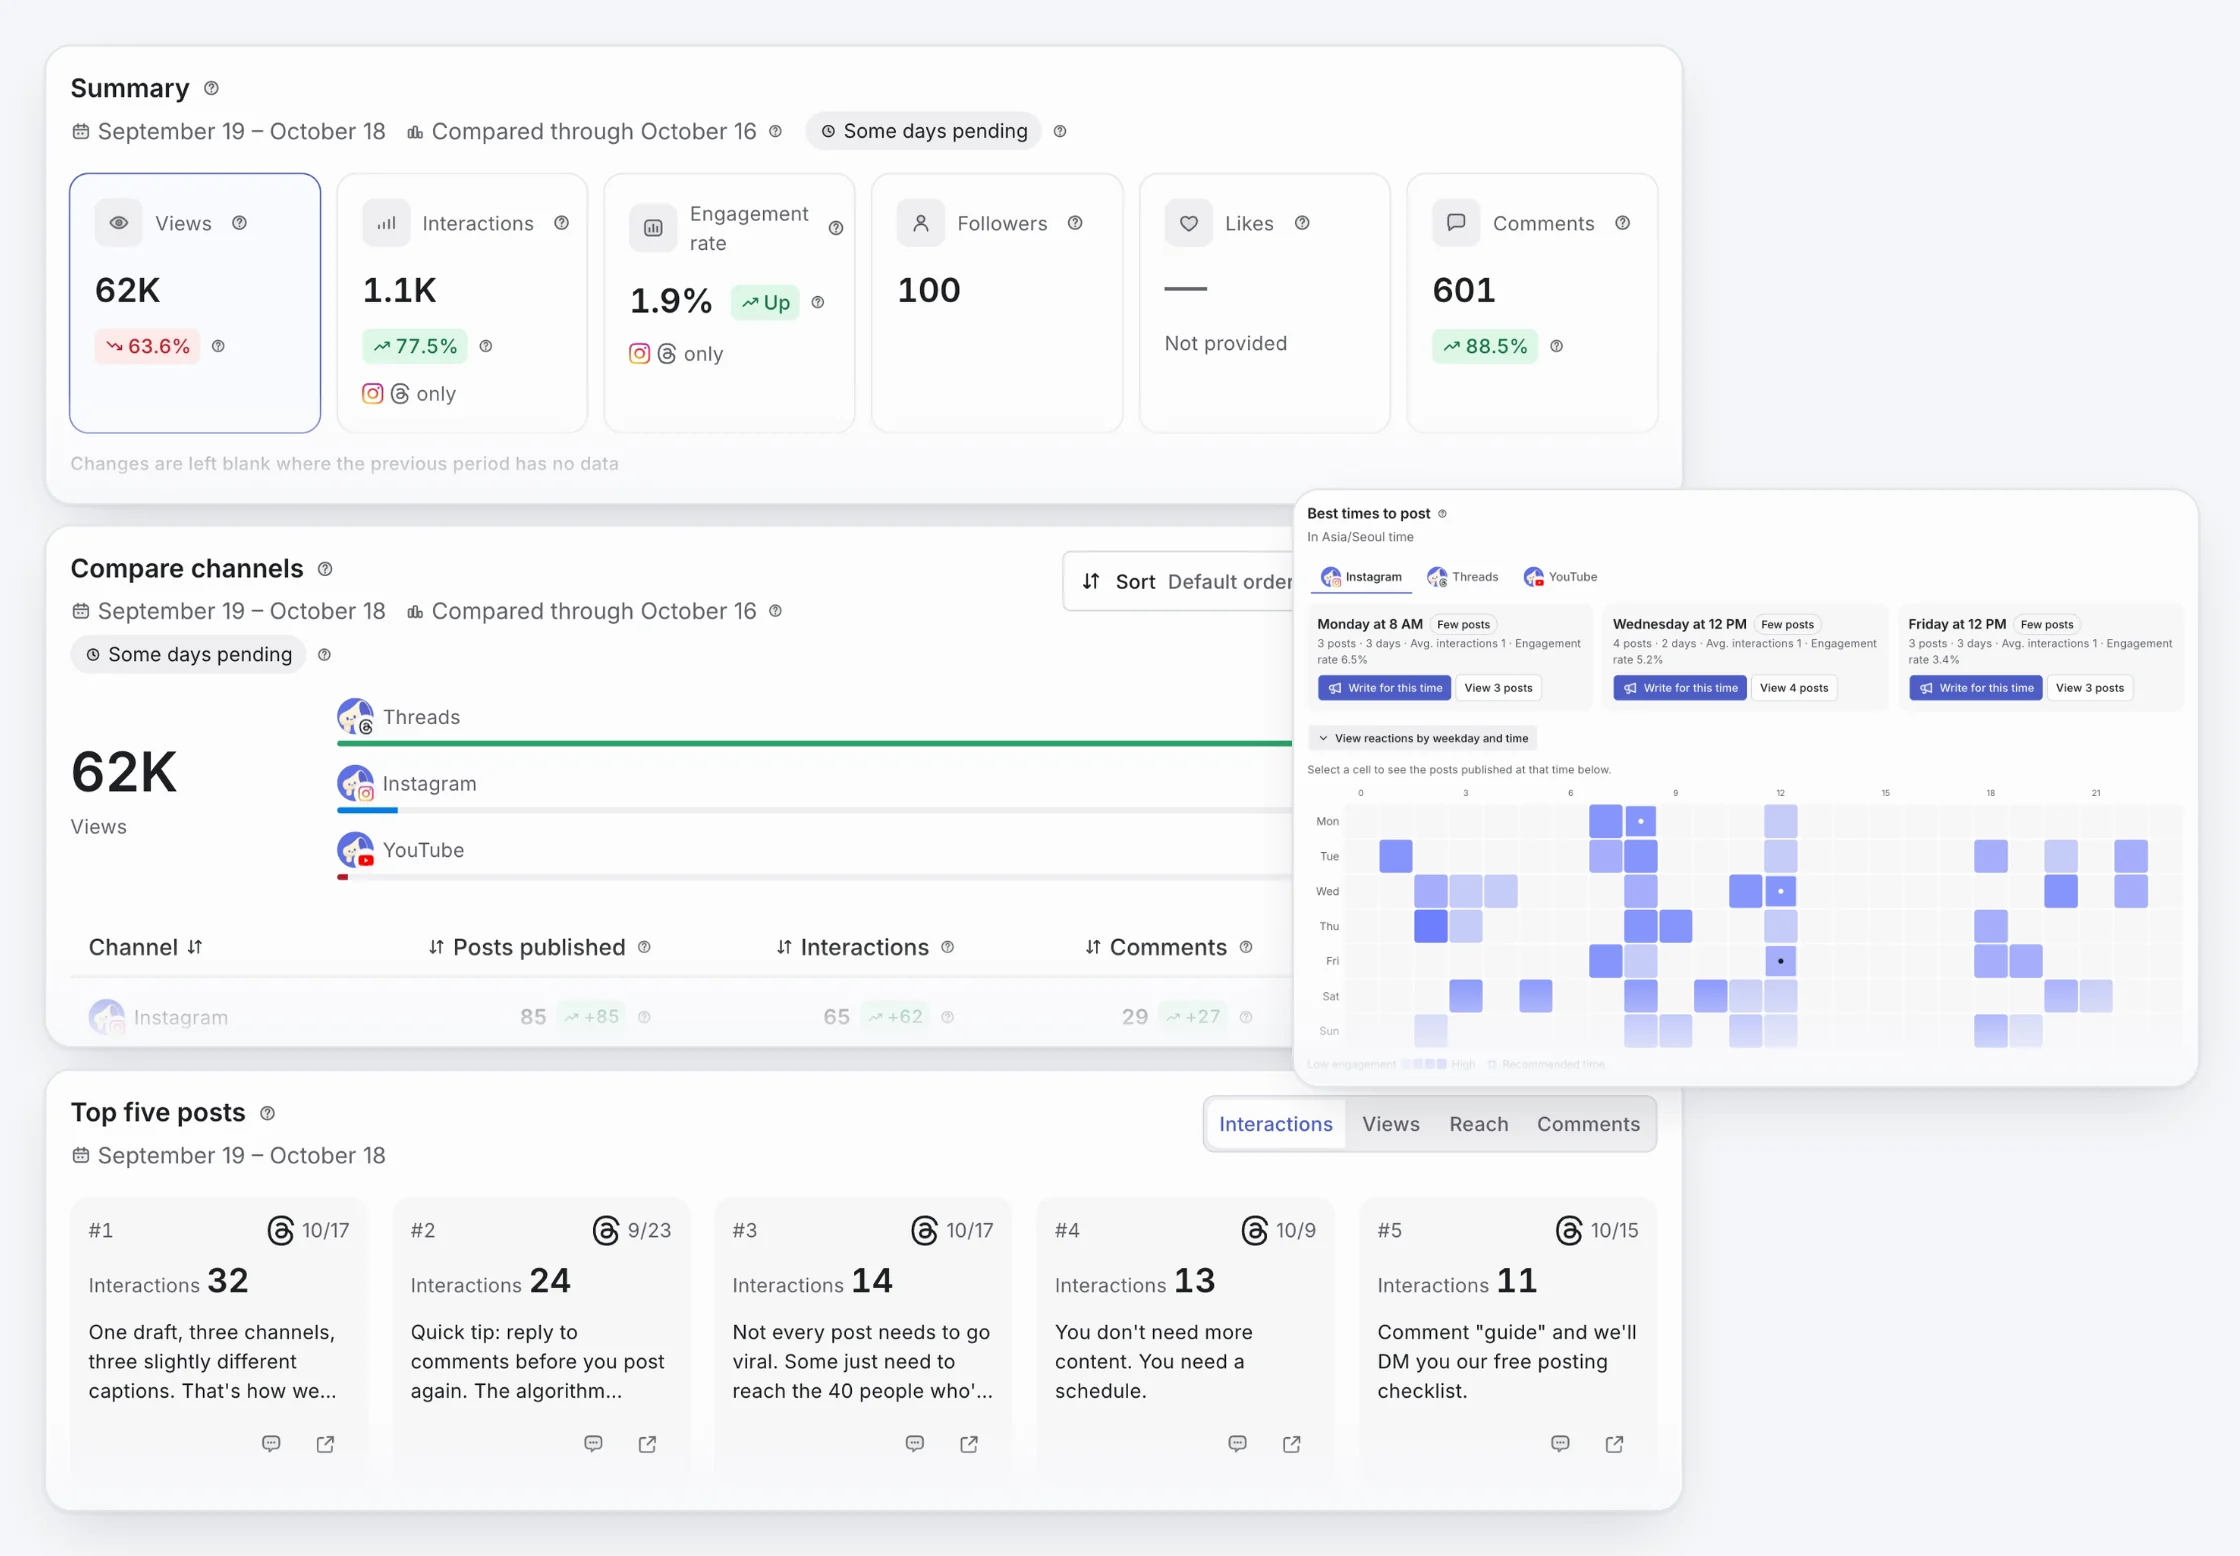The height and width of the screenshot is (1556, 2240).
Task: Select the Interactions summary card
Action: (x=462, y=303)
